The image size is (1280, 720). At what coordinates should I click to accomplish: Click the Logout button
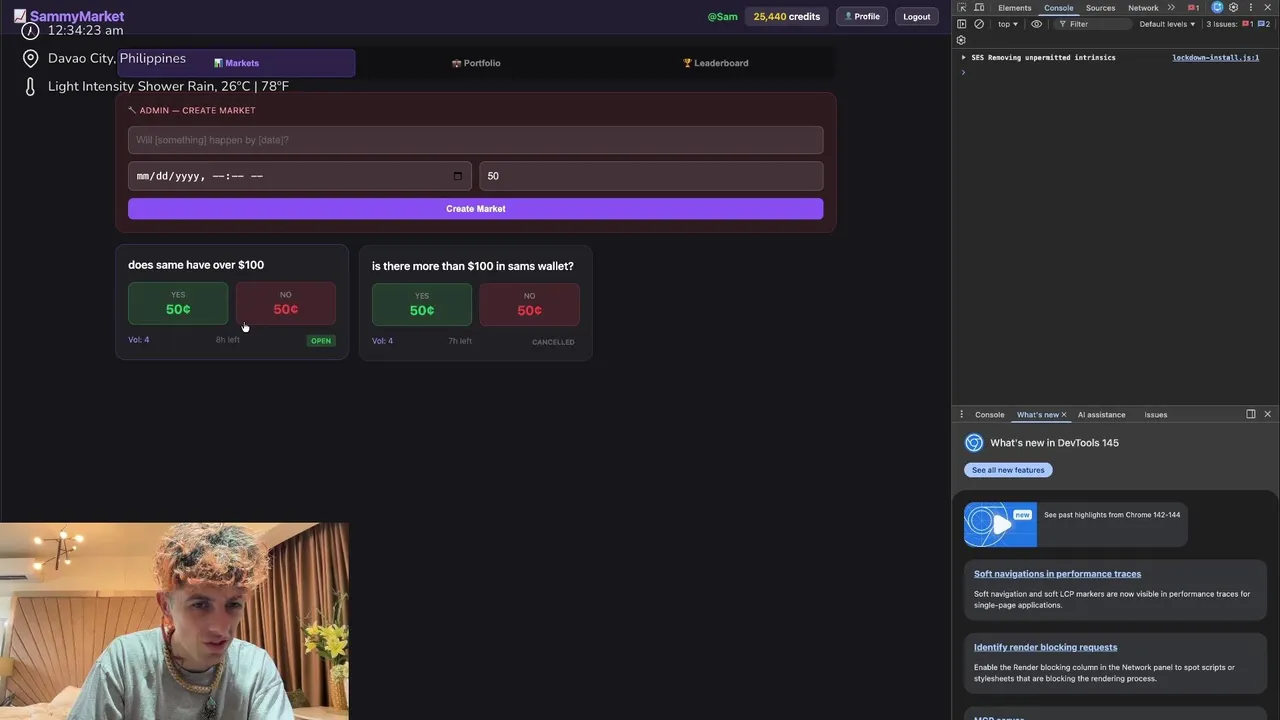pyautogui.click(x=916, y=16)
